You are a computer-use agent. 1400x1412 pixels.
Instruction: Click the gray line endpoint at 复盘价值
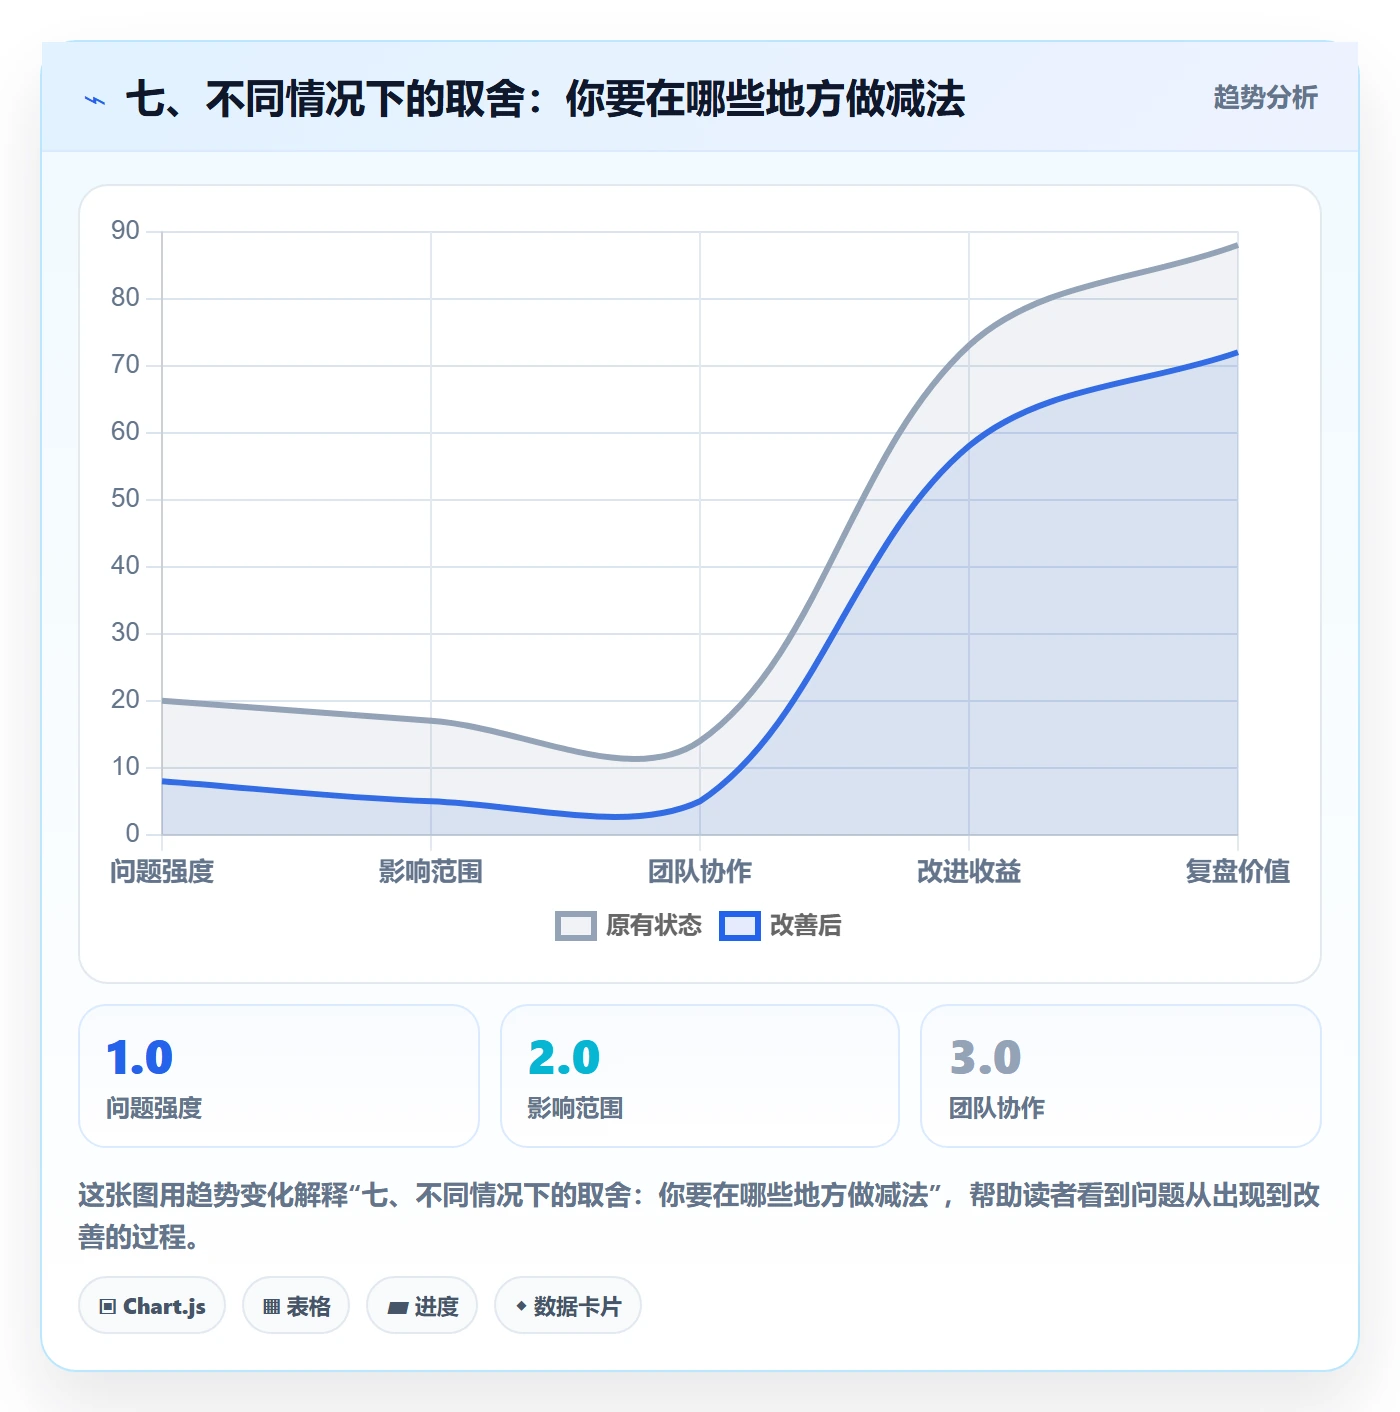(1237, 245)
